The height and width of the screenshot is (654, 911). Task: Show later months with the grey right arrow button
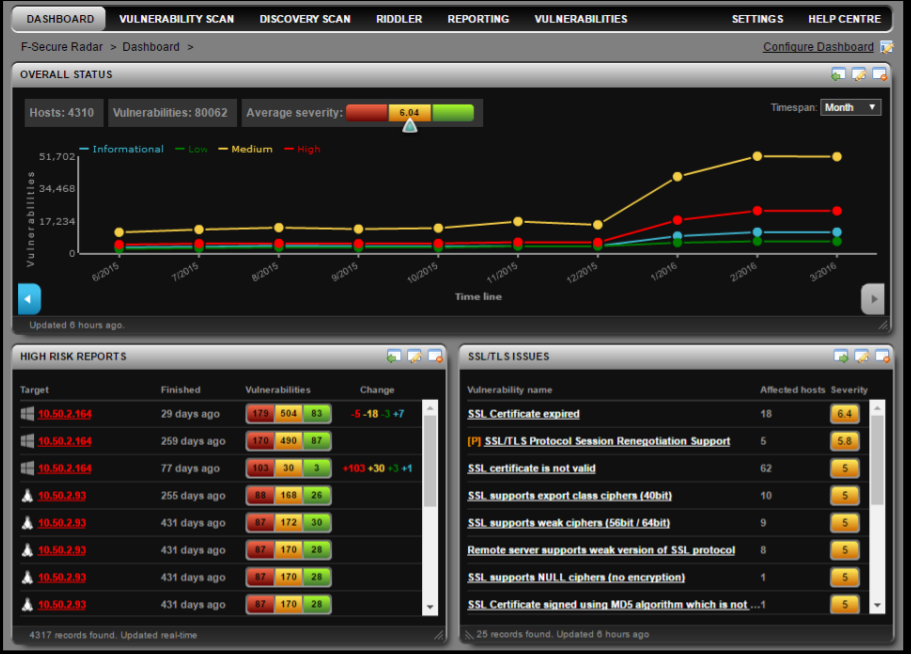873,299
